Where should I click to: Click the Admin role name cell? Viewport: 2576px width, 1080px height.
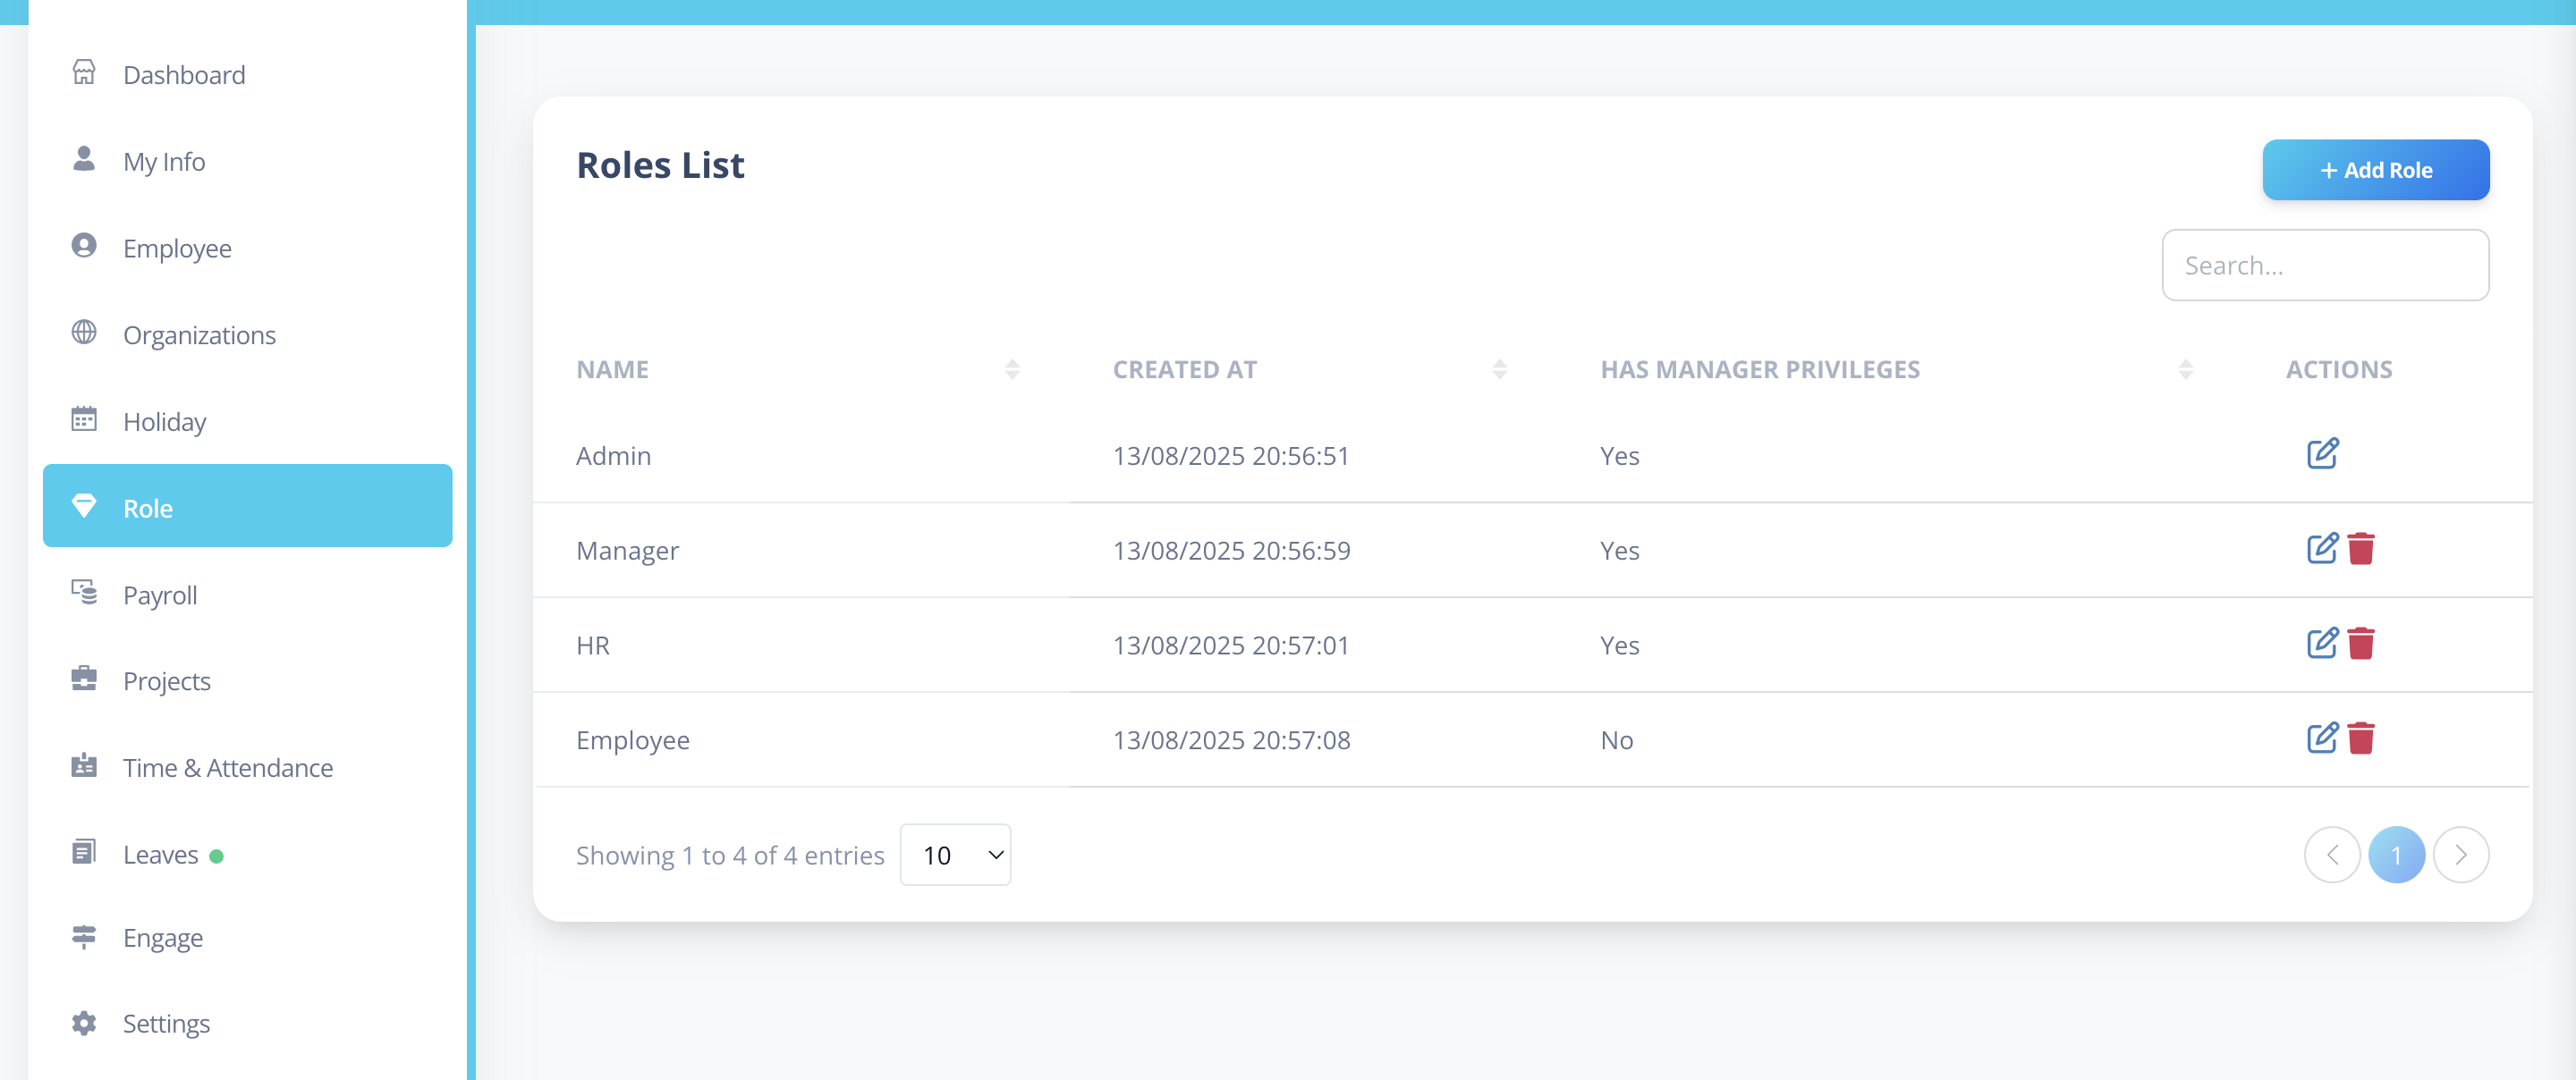(613, 456)
